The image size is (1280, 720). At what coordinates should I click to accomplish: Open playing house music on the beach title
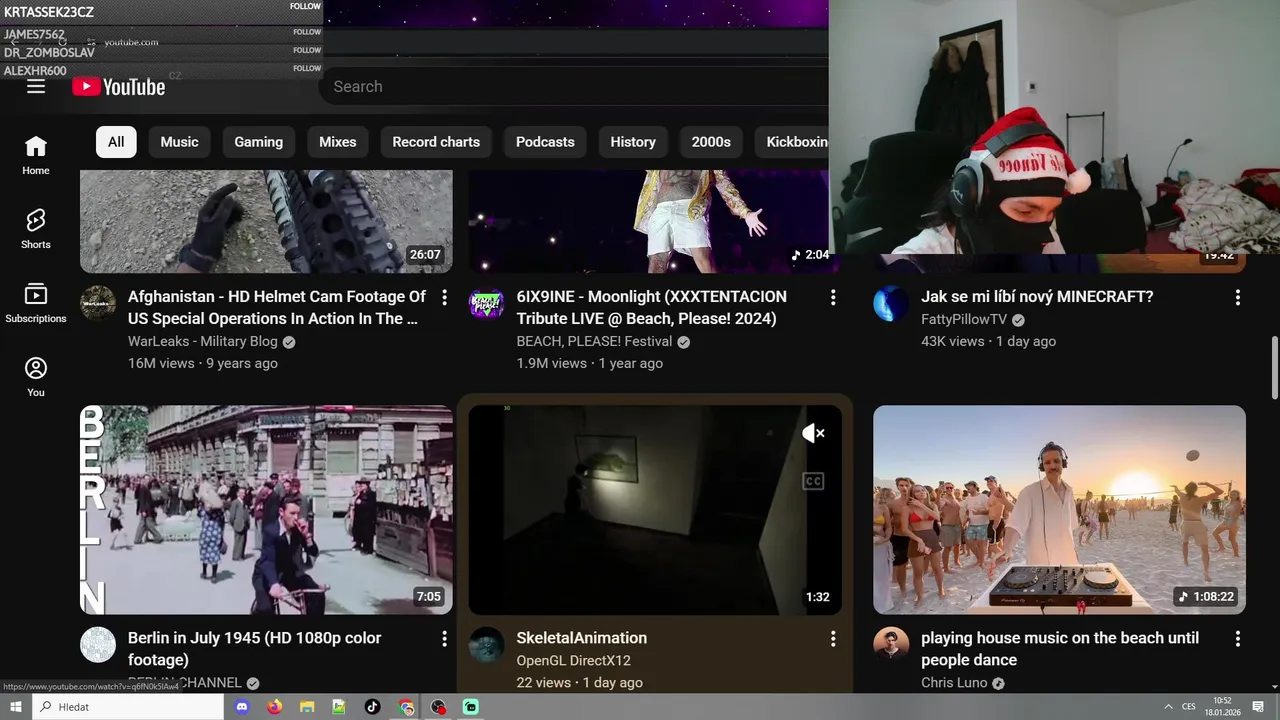click(1060, 649)
